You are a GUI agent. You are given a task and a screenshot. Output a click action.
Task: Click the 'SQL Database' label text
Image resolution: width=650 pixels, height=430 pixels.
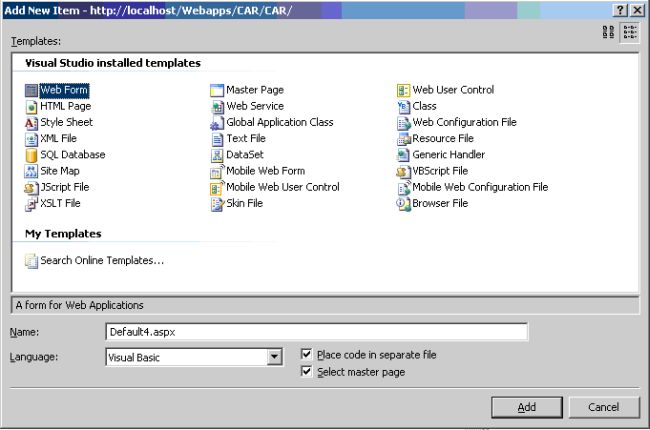[73, 155]
